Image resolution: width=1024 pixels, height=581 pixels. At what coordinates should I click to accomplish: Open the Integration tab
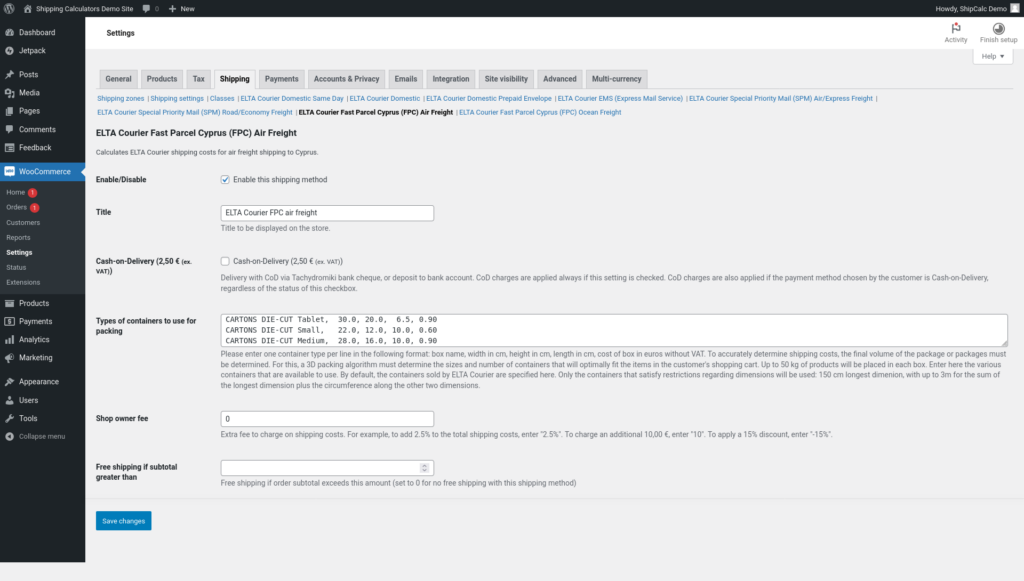pyautogui.click(x=451, y=79)
